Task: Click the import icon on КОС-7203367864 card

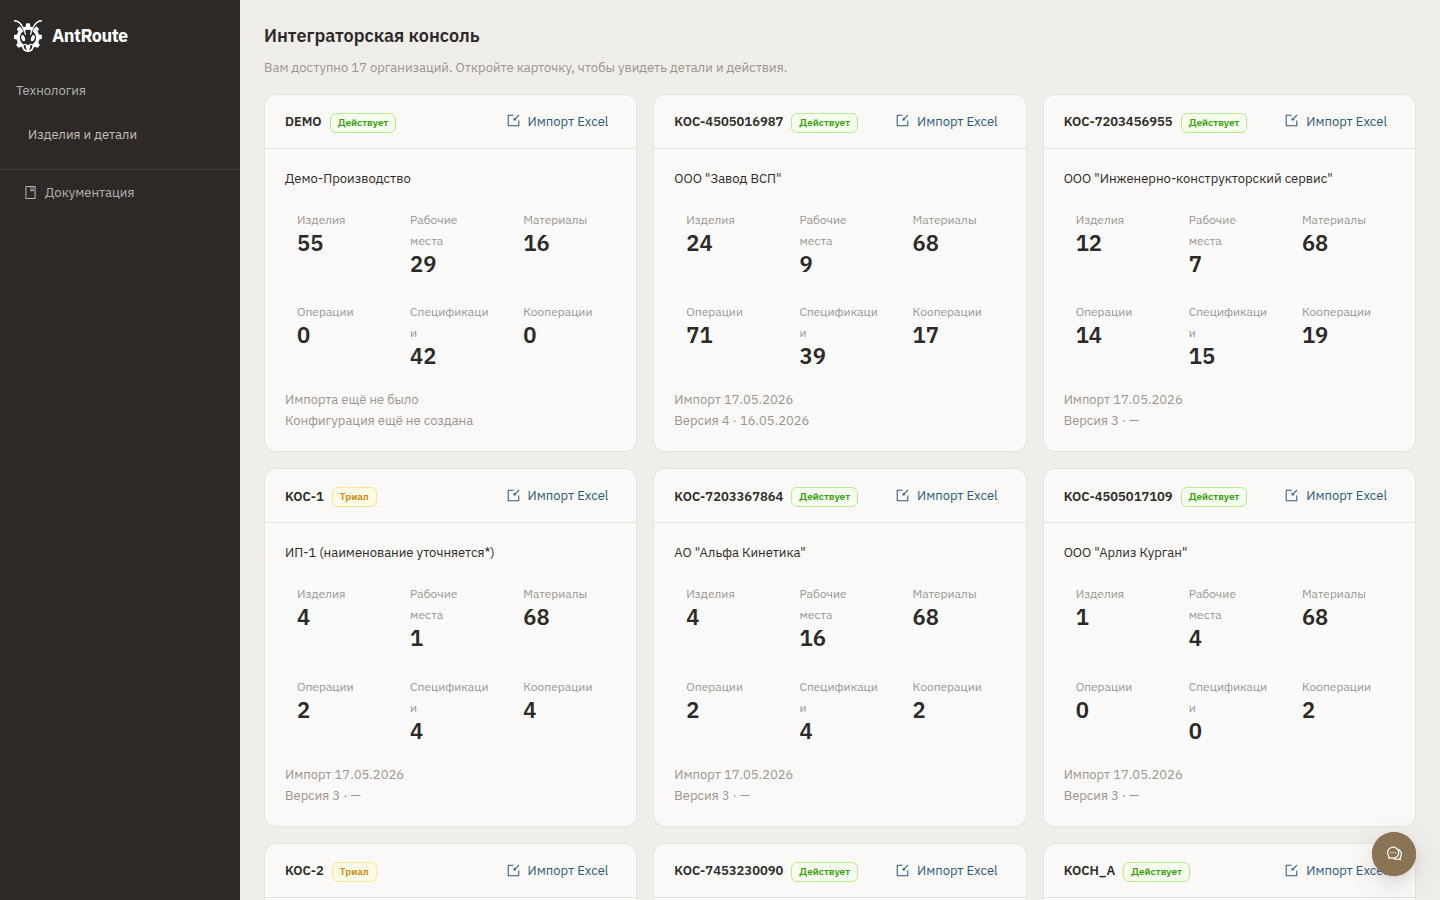Action: coord(902,495)
